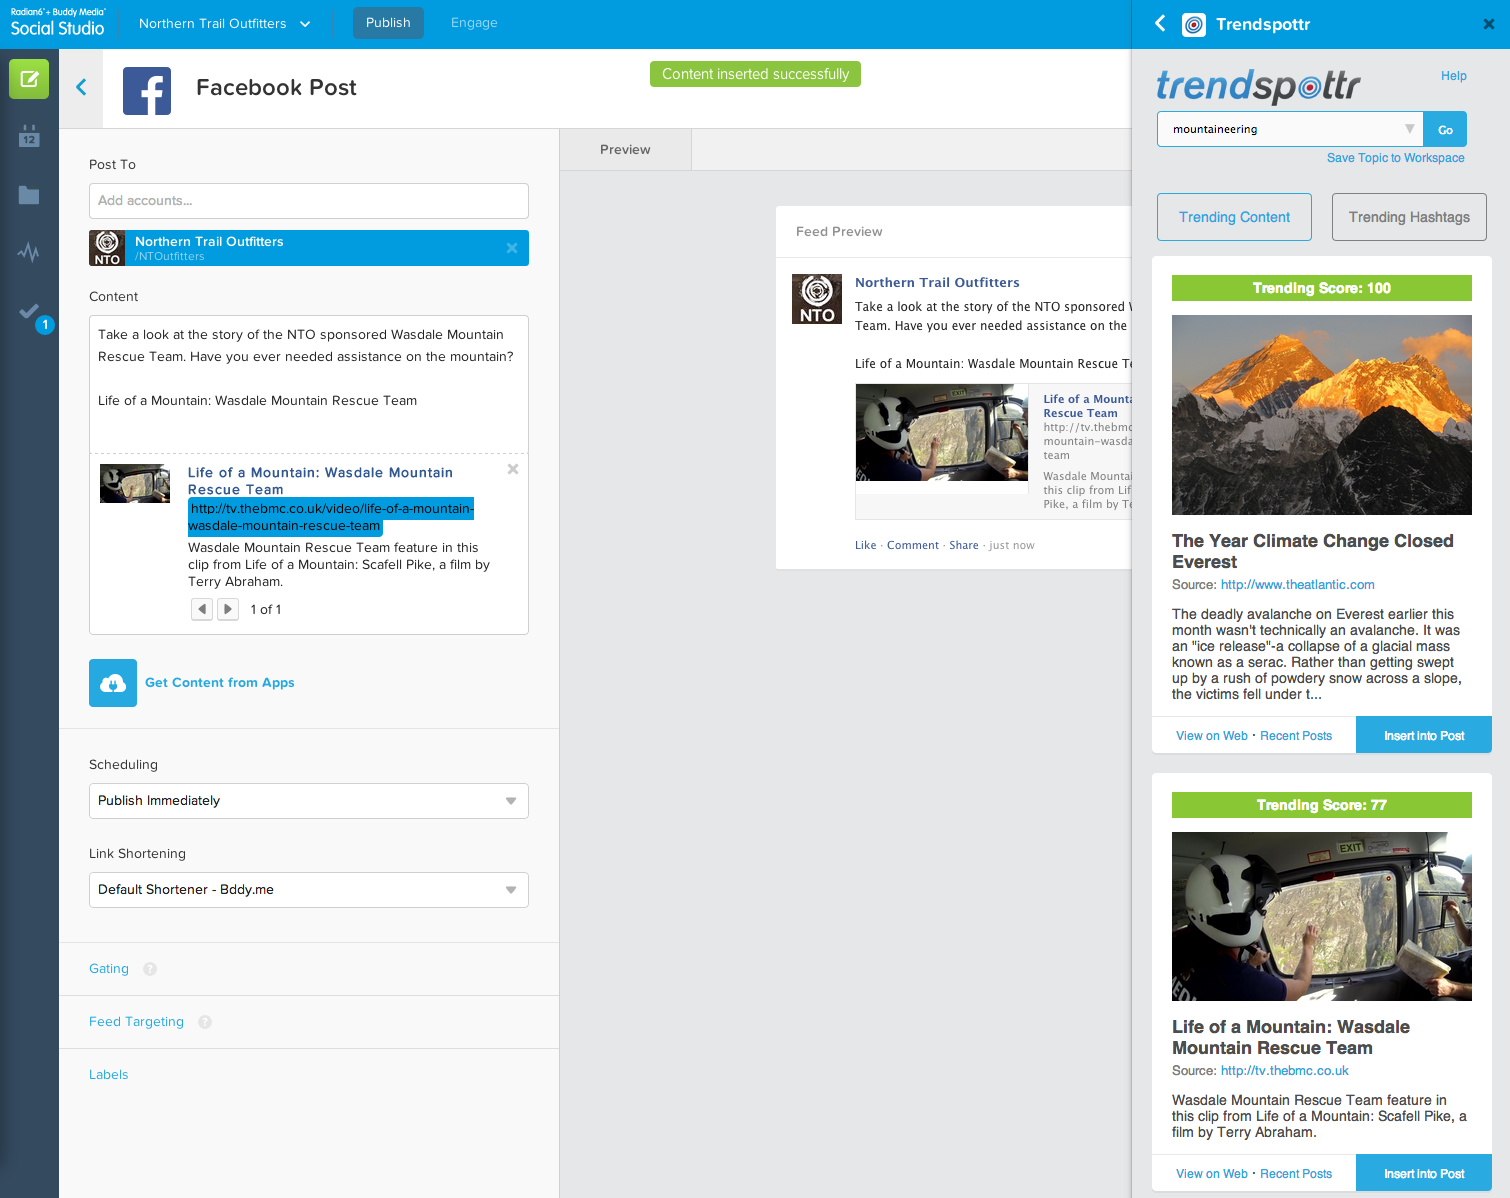1510x1198 pixels.
Task: Open the tv.thebmc.co.uk source link
Action: click(x=1285, y=1071)
